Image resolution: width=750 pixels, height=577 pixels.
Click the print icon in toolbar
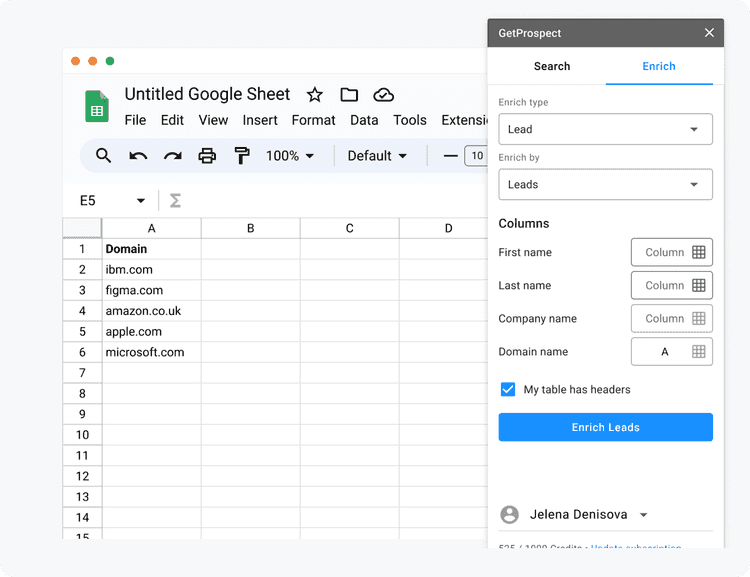click(x=207, y=156)
